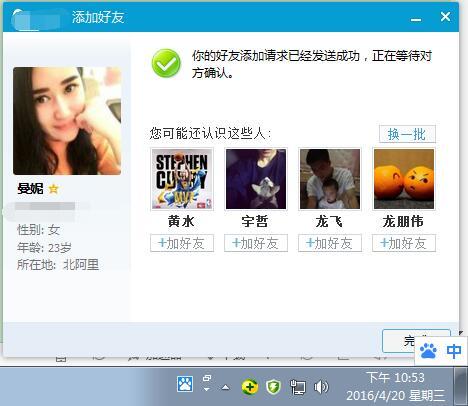Open 宇哲's avatar with the cat
This screenshot has width=468, height=406.
tap(256, 179)
